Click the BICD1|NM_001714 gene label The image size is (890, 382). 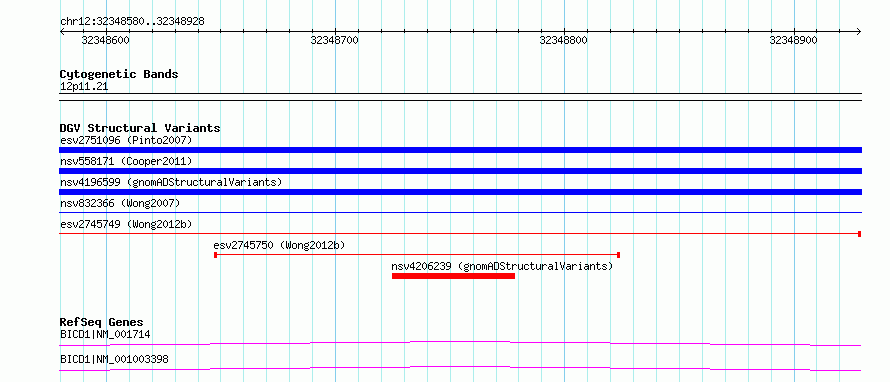(105, 334)
